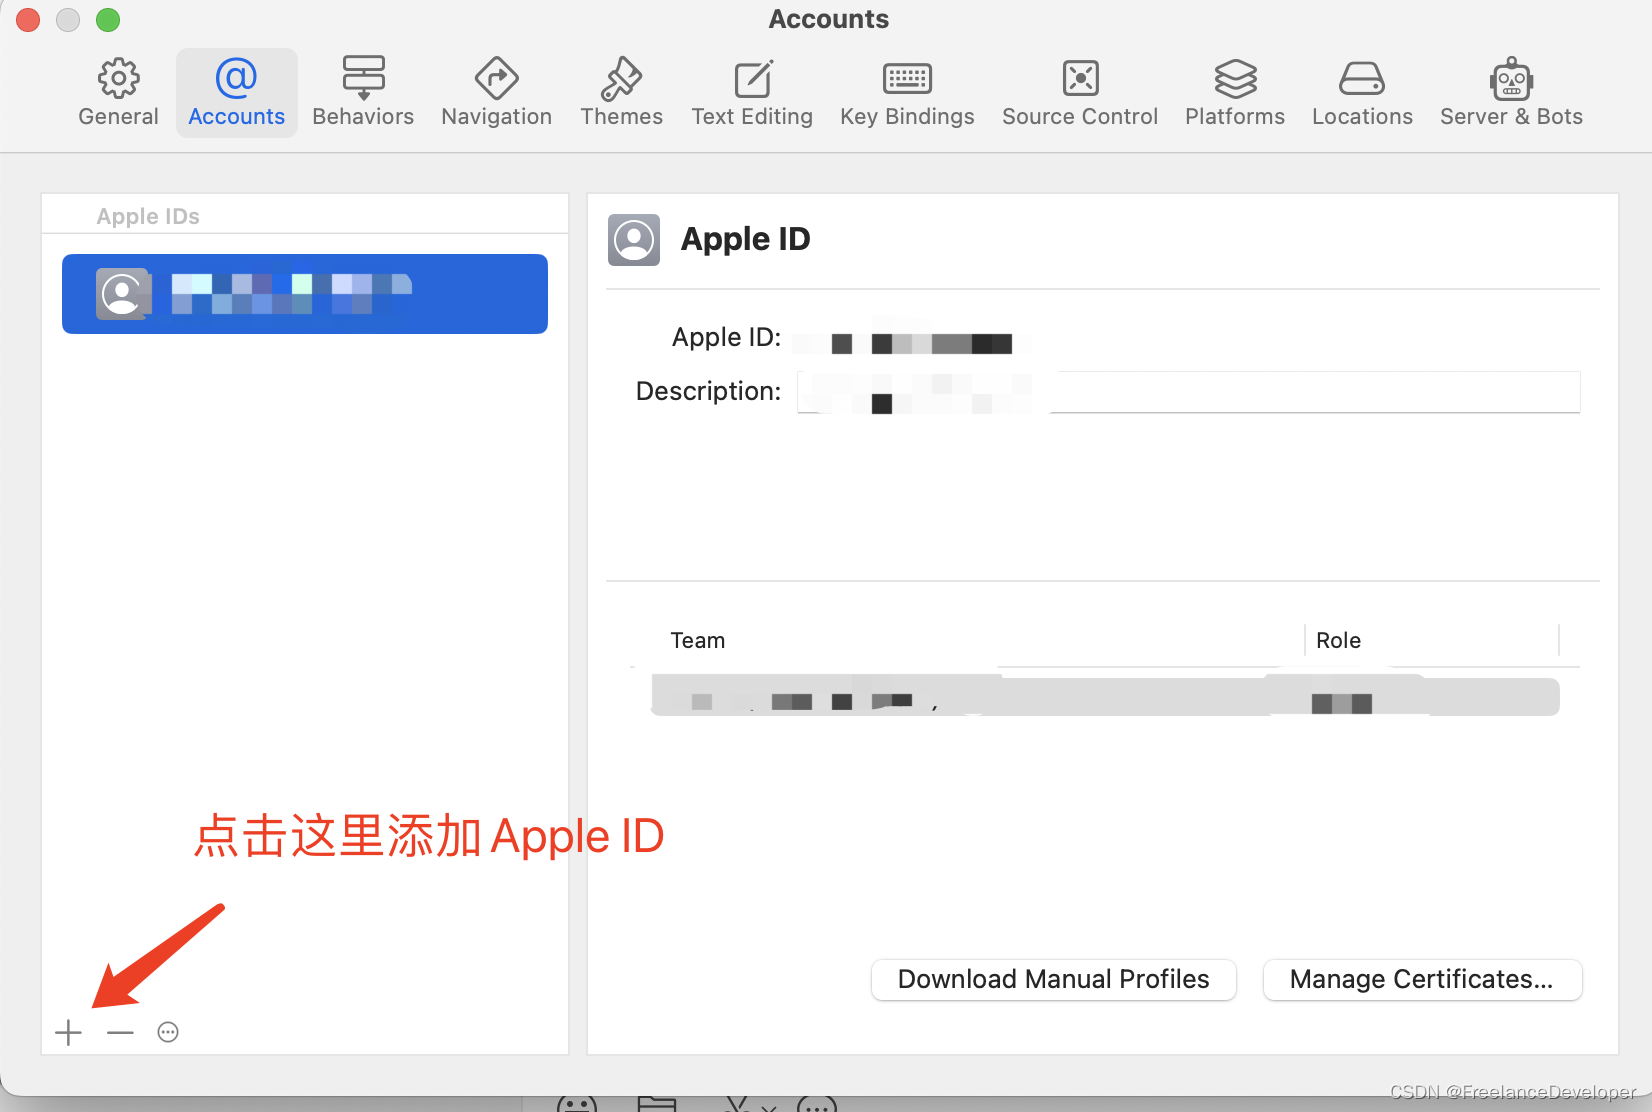The image size is (1652, 1112).
Task: Click the Role column header
Action: pos(1338,640)
